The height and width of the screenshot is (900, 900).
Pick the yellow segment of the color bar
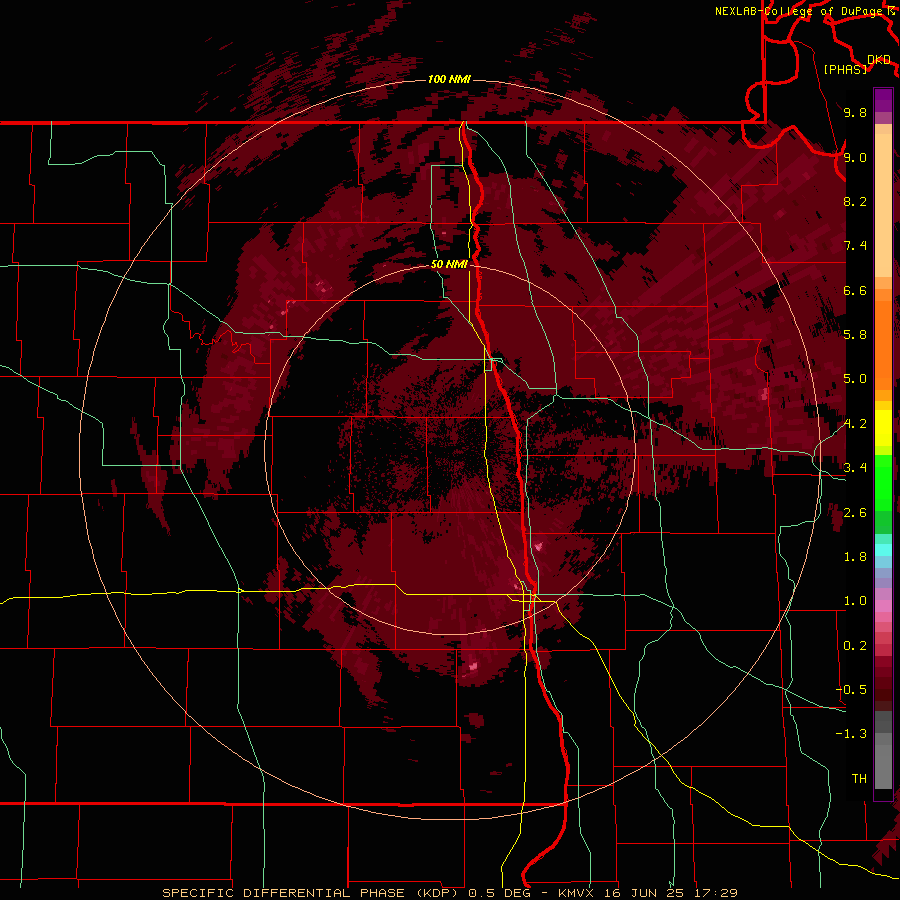pos(883,428)
